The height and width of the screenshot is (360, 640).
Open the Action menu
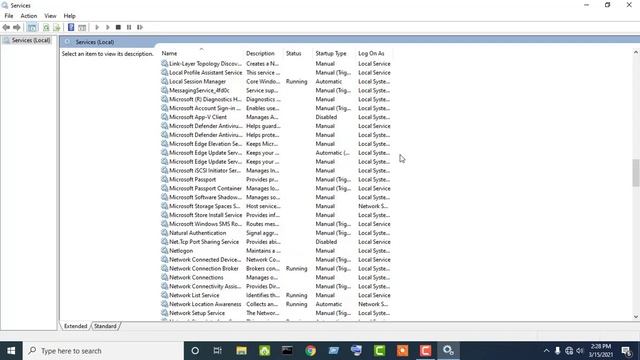[x=29, y=16]
